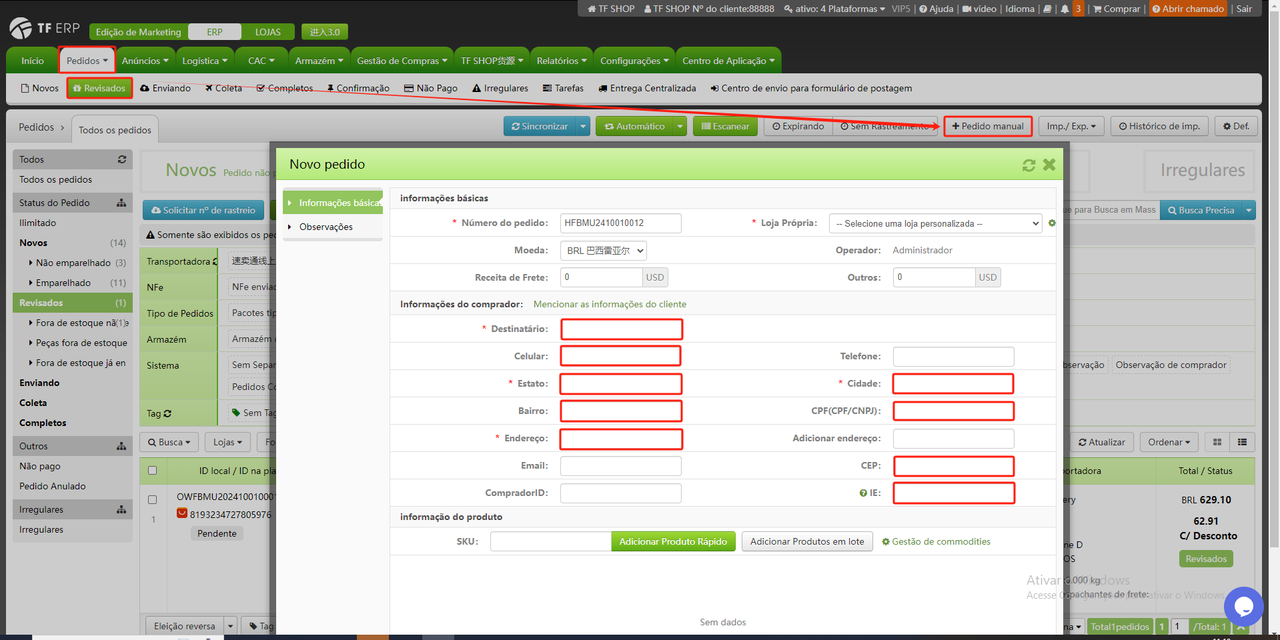Image resolution: width=1280 pixels, height=640 pixels.
Task: Switch to list view icon
Action: click(1242, 442)
